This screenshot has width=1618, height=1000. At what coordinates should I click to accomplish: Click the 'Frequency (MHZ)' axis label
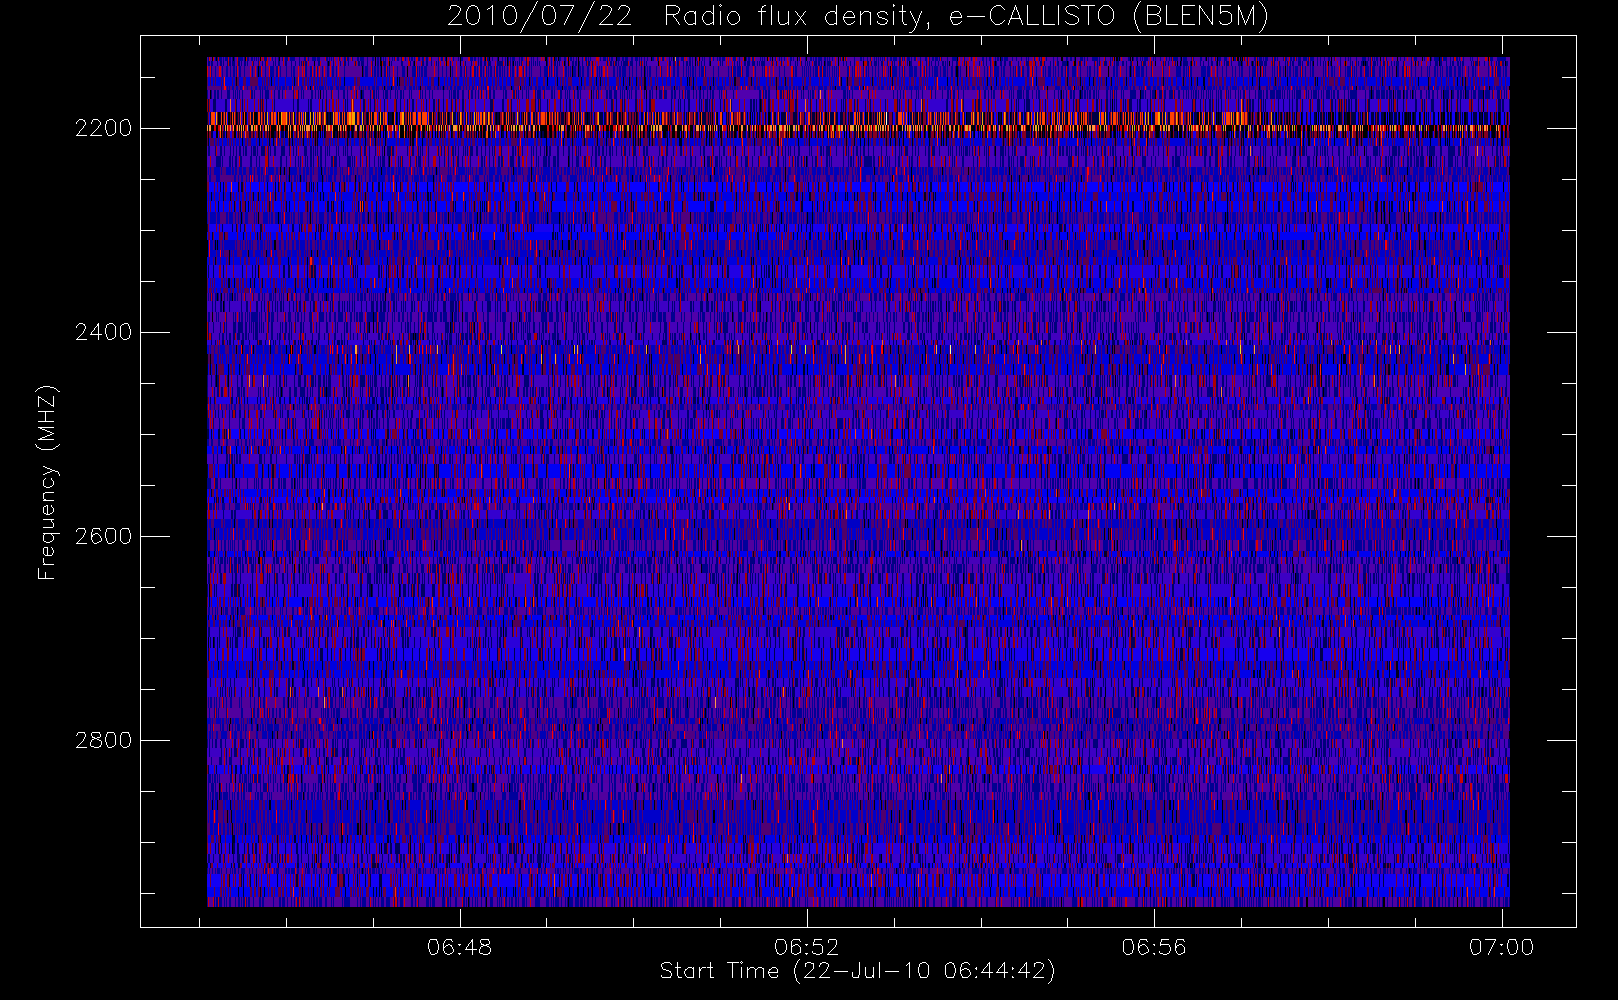tap(47, 482)
